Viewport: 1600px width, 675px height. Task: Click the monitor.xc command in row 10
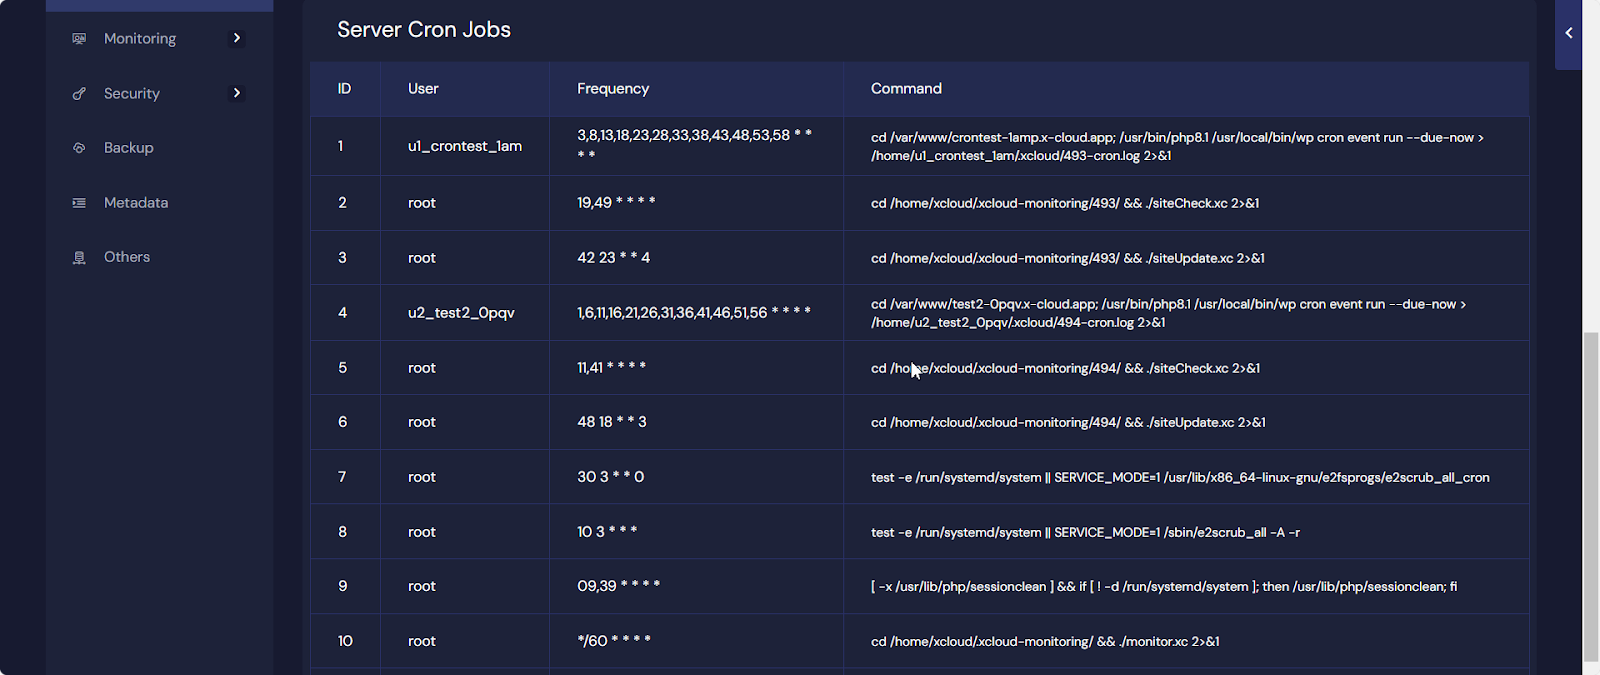1044,642
